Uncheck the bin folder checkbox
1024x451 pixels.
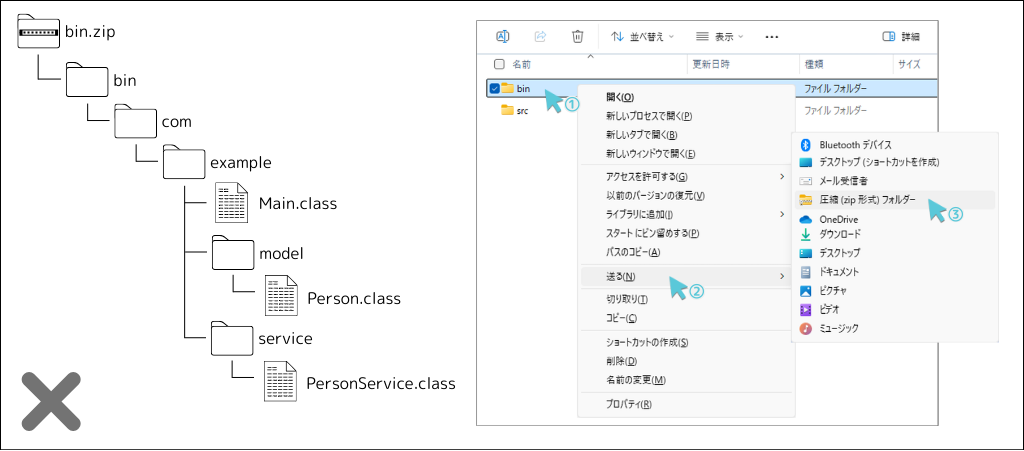(x=495, y=88)
